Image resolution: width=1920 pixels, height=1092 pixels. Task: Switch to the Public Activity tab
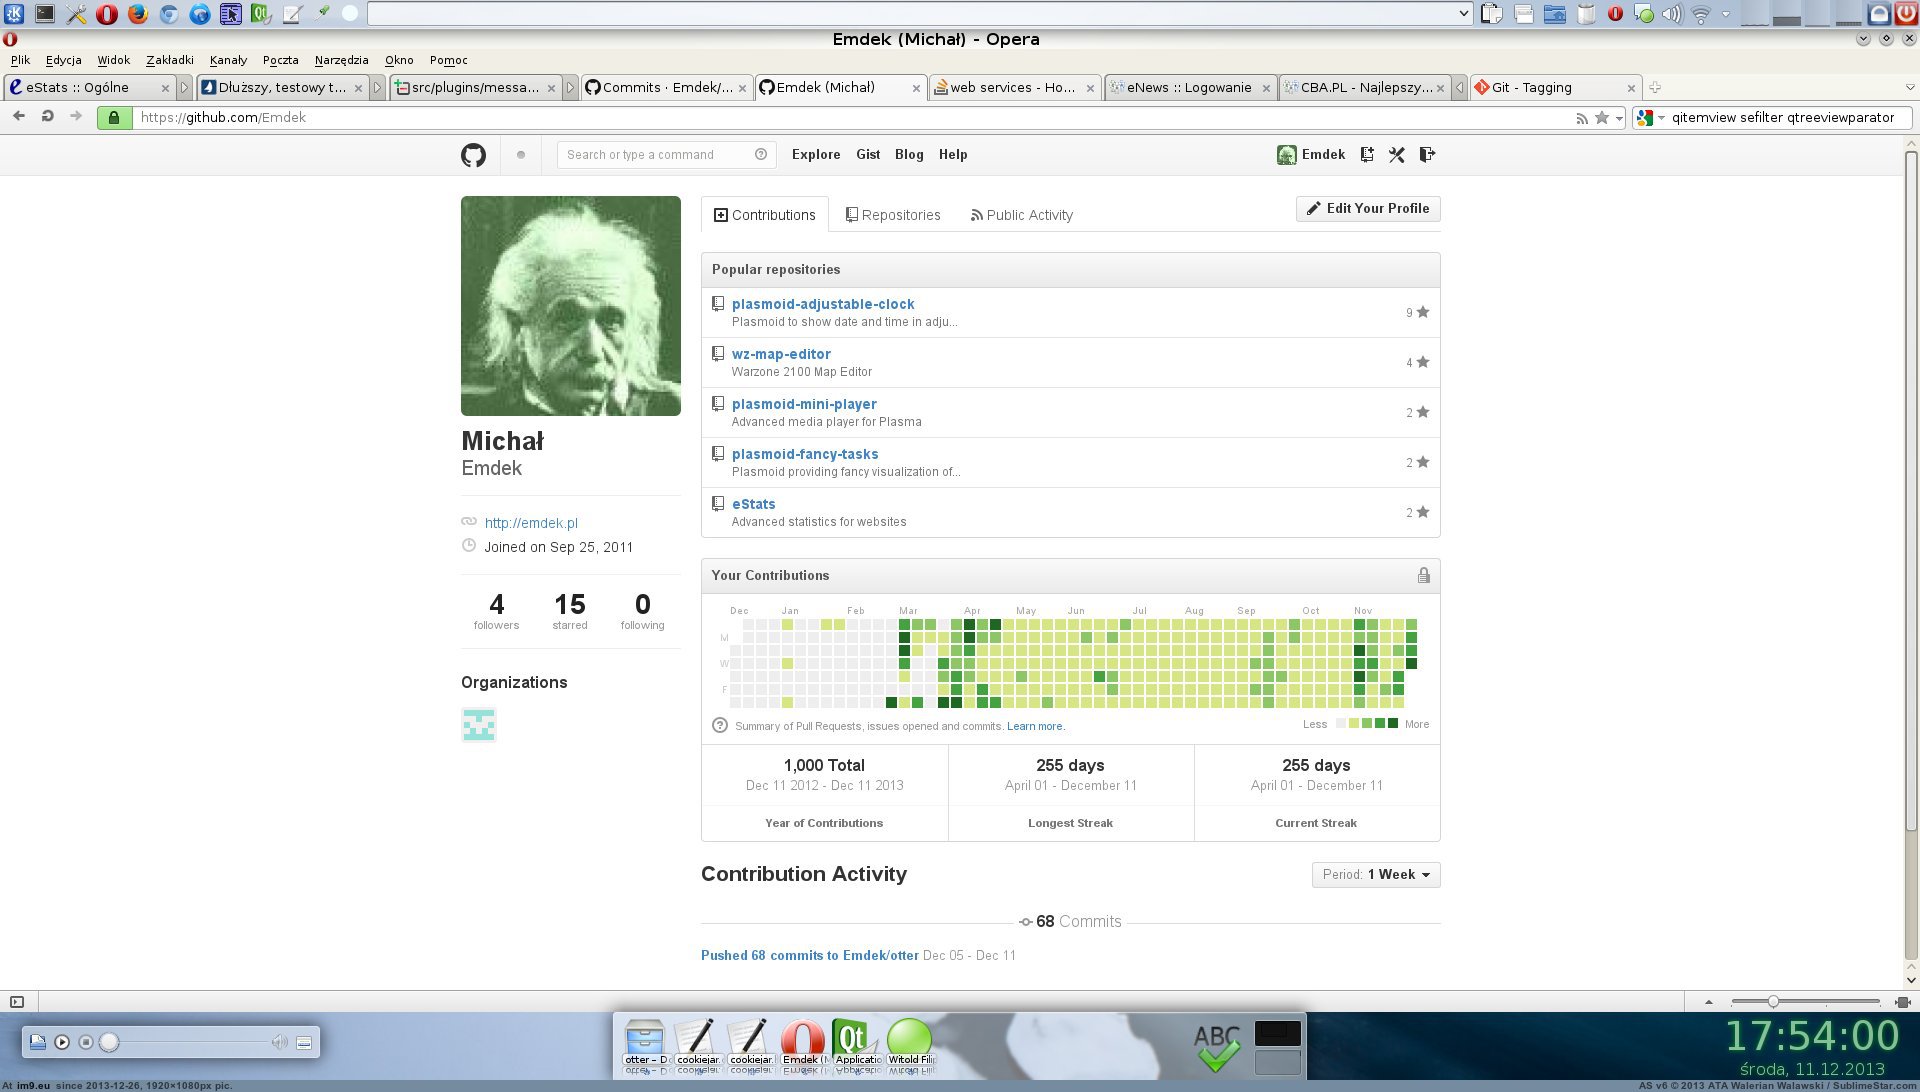coord(1022,215)
